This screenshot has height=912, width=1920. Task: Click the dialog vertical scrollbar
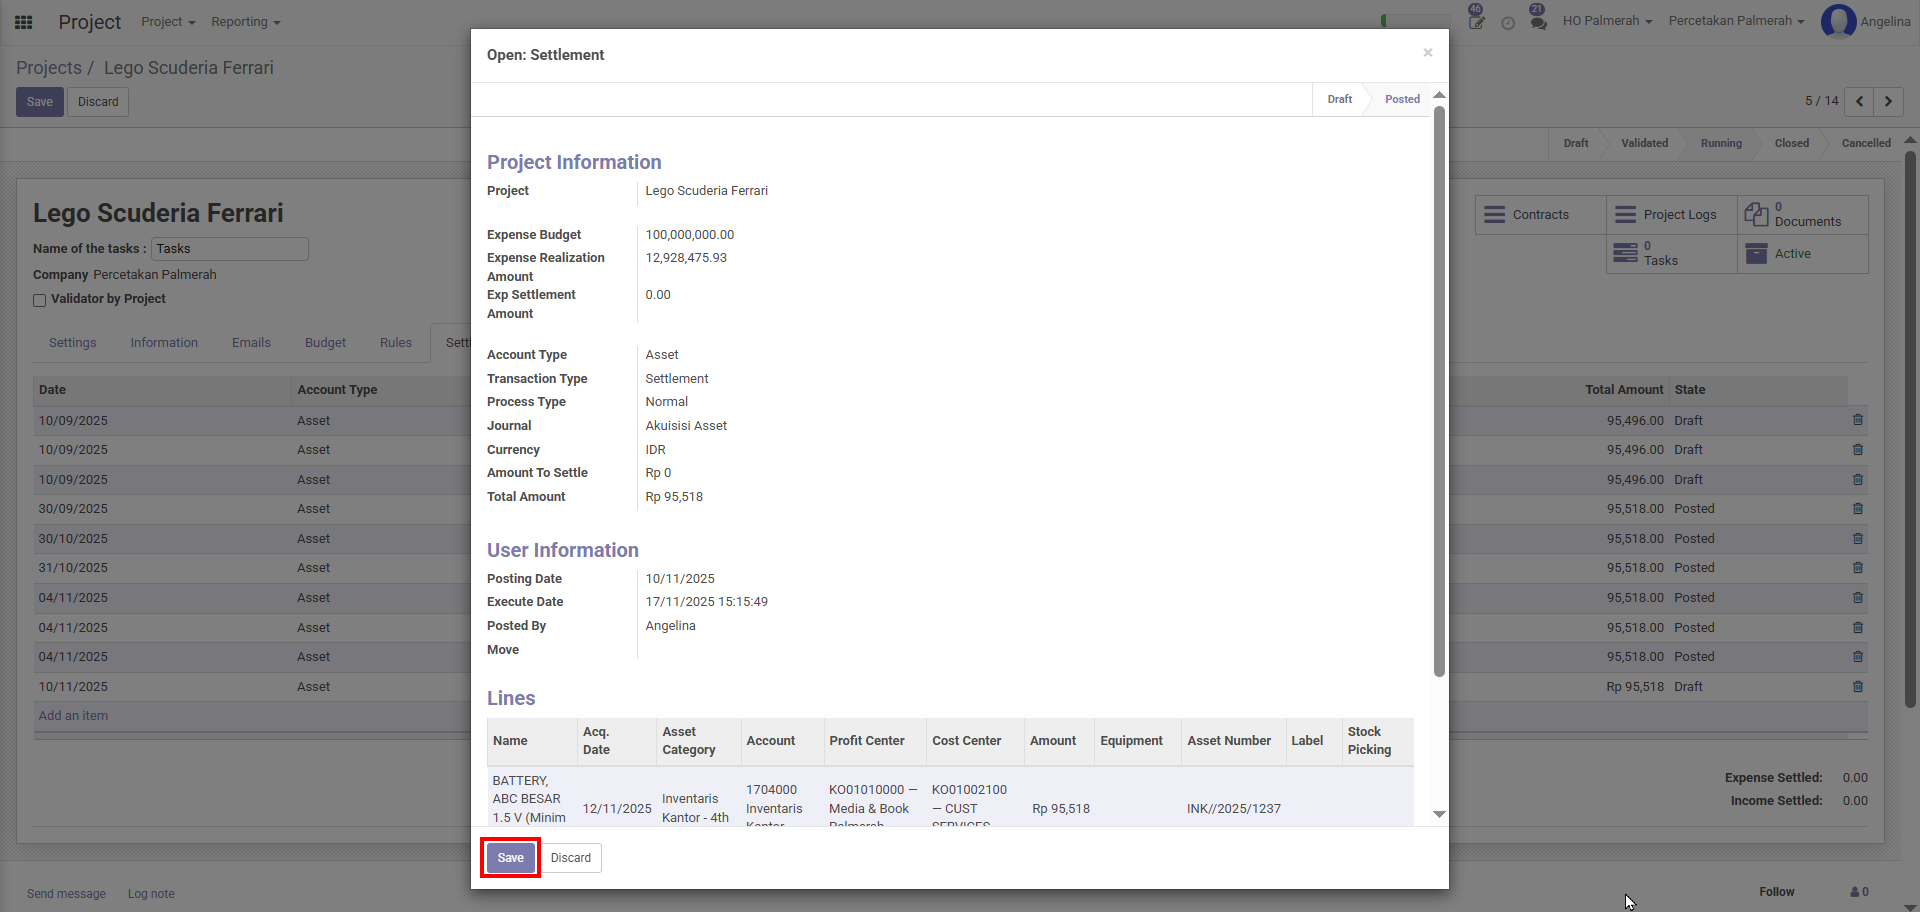pyautogui.click(x=1439, y=390)
